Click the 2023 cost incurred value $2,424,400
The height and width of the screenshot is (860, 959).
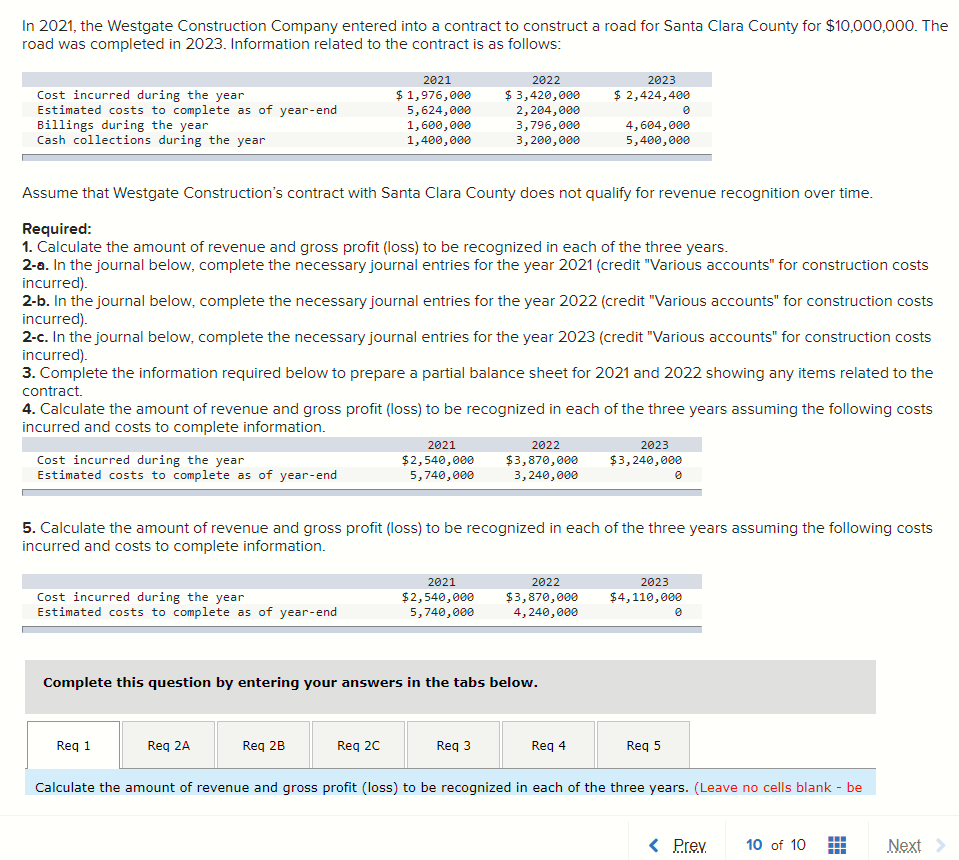tap(652, 95)
